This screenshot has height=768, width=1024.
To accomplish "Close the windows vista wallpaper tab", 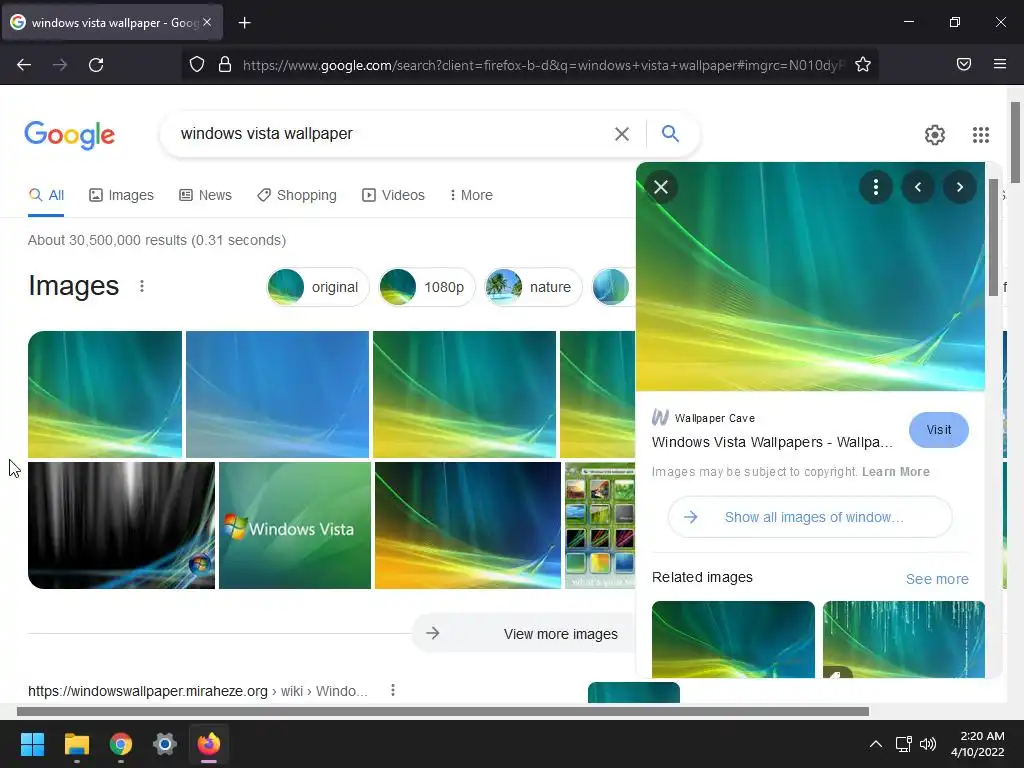I will [207, 22].
